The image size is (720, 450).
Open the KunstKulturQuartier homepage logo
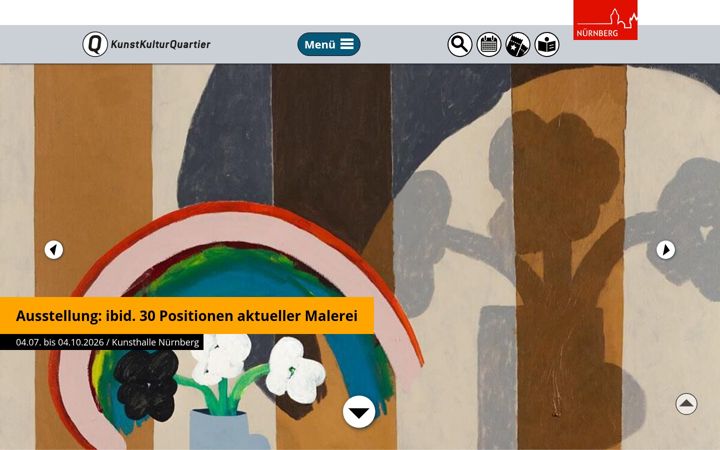pos(146,44)
